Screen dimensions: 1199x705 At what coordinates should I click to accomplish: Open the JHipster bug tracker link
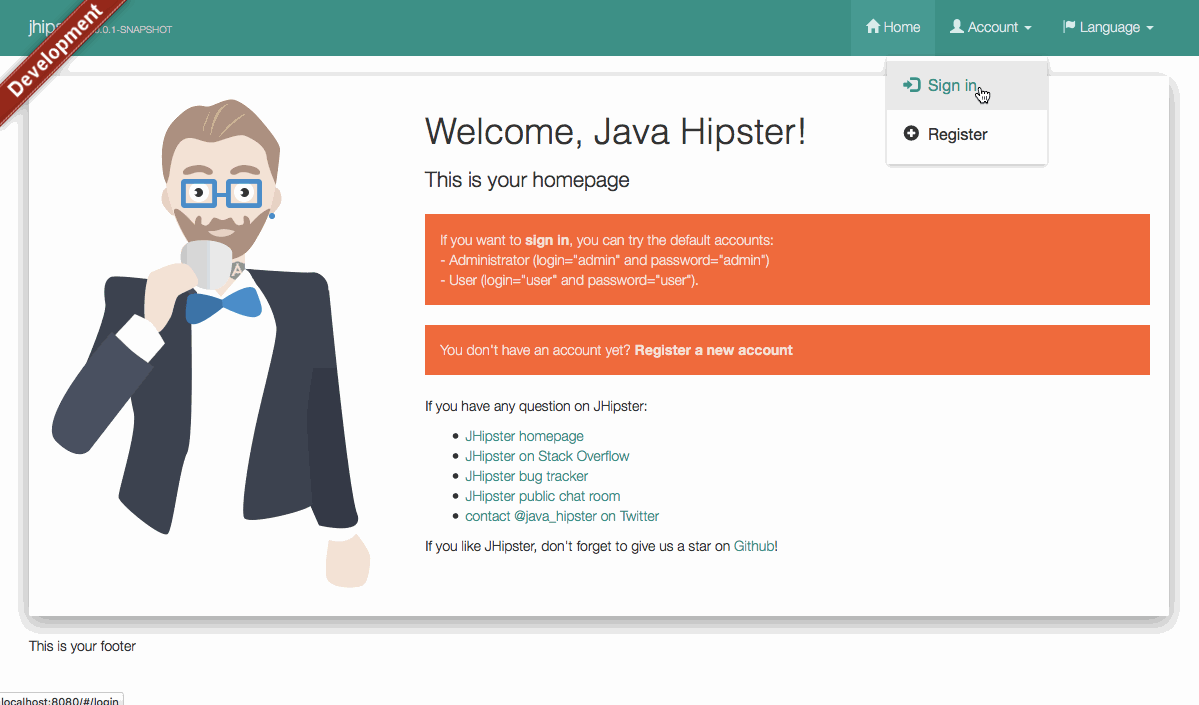(x=527, y=476)
